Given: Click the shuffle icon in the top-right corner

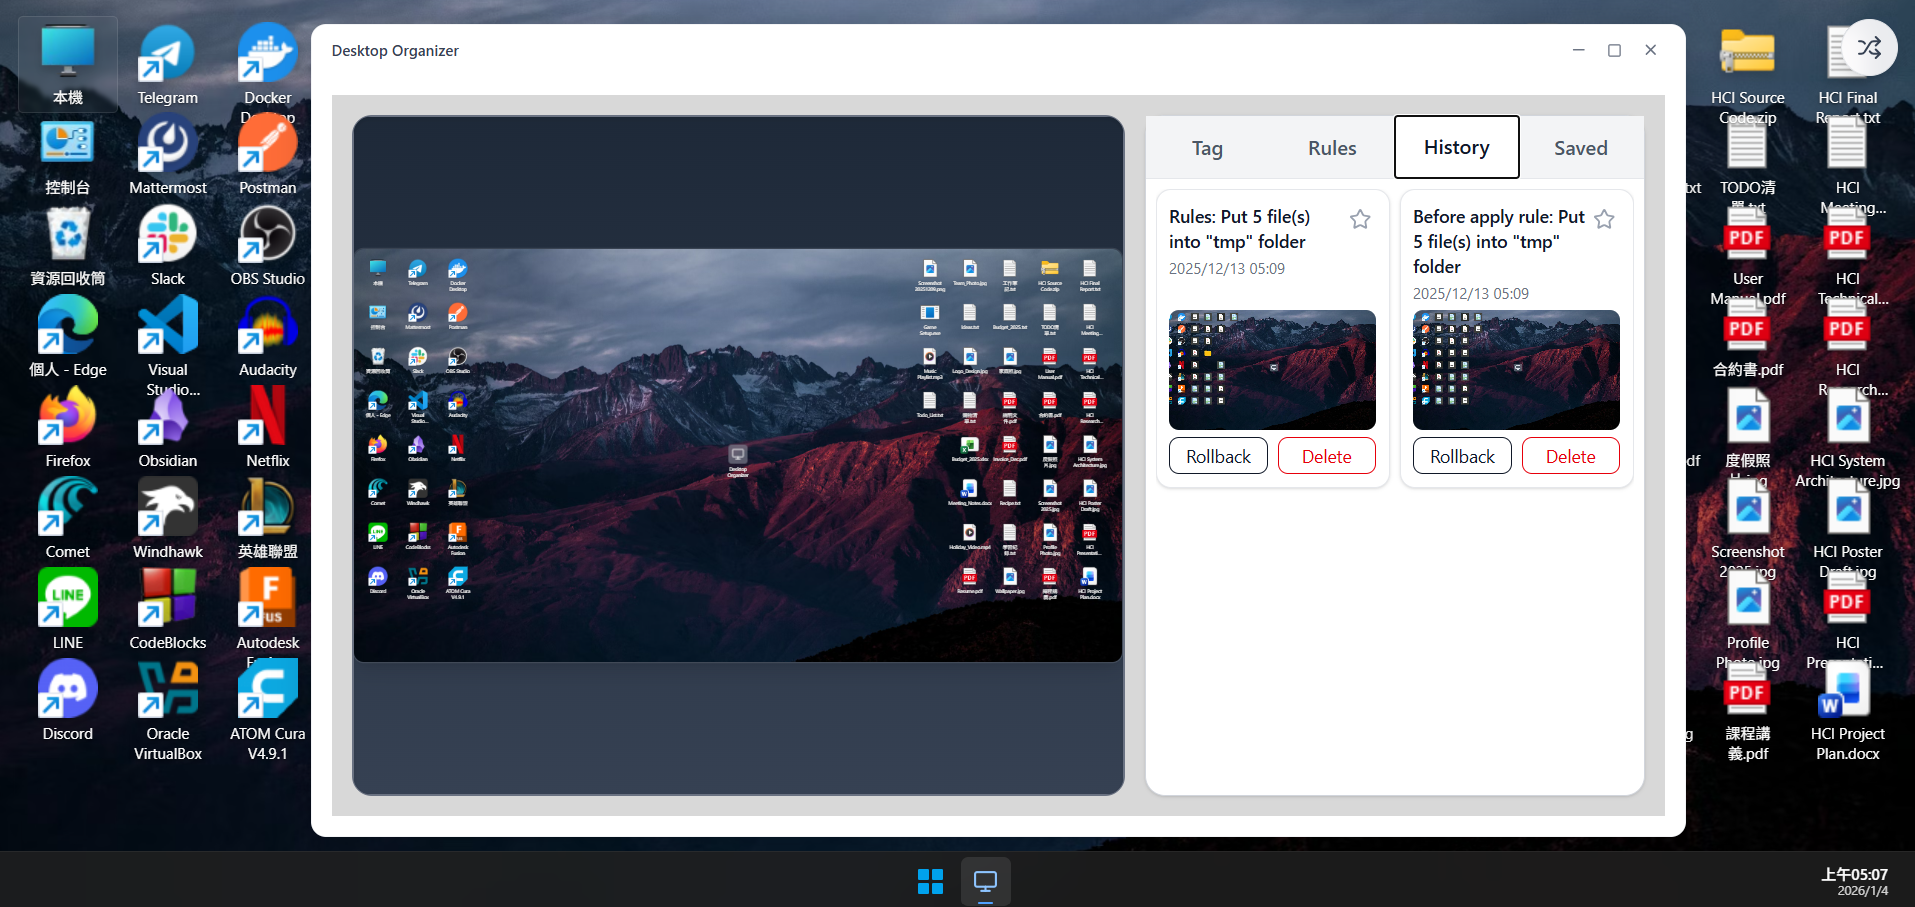Looking at the screenshot, I should (x=1869, y=47).
